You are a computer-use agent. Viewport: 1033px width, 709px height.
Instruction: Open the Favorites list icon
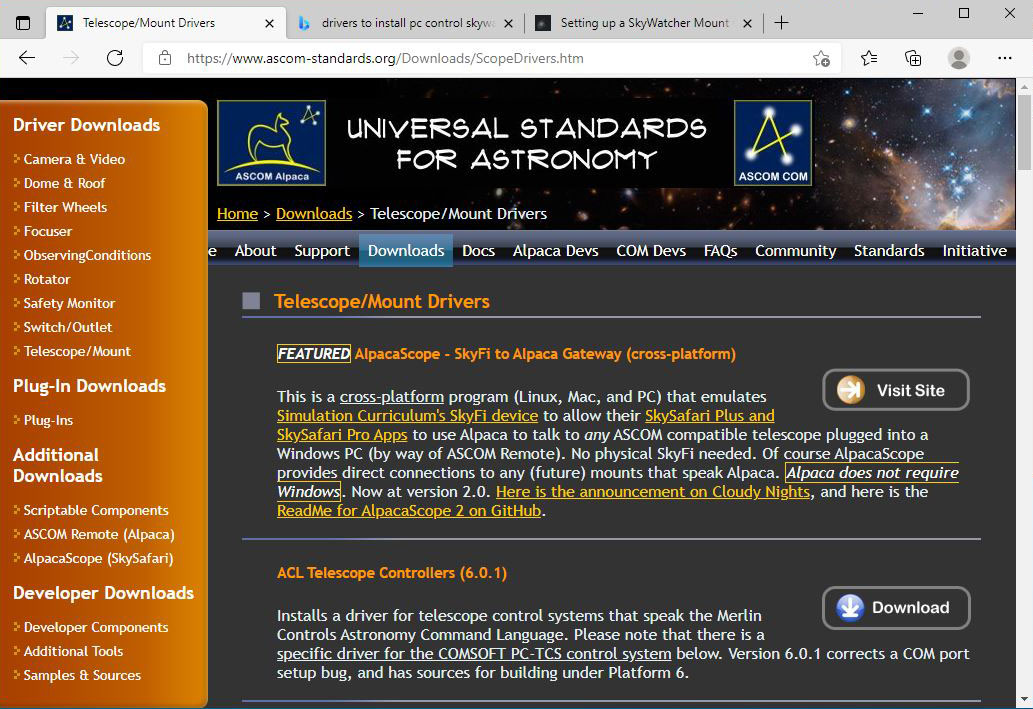pos(869,58)
